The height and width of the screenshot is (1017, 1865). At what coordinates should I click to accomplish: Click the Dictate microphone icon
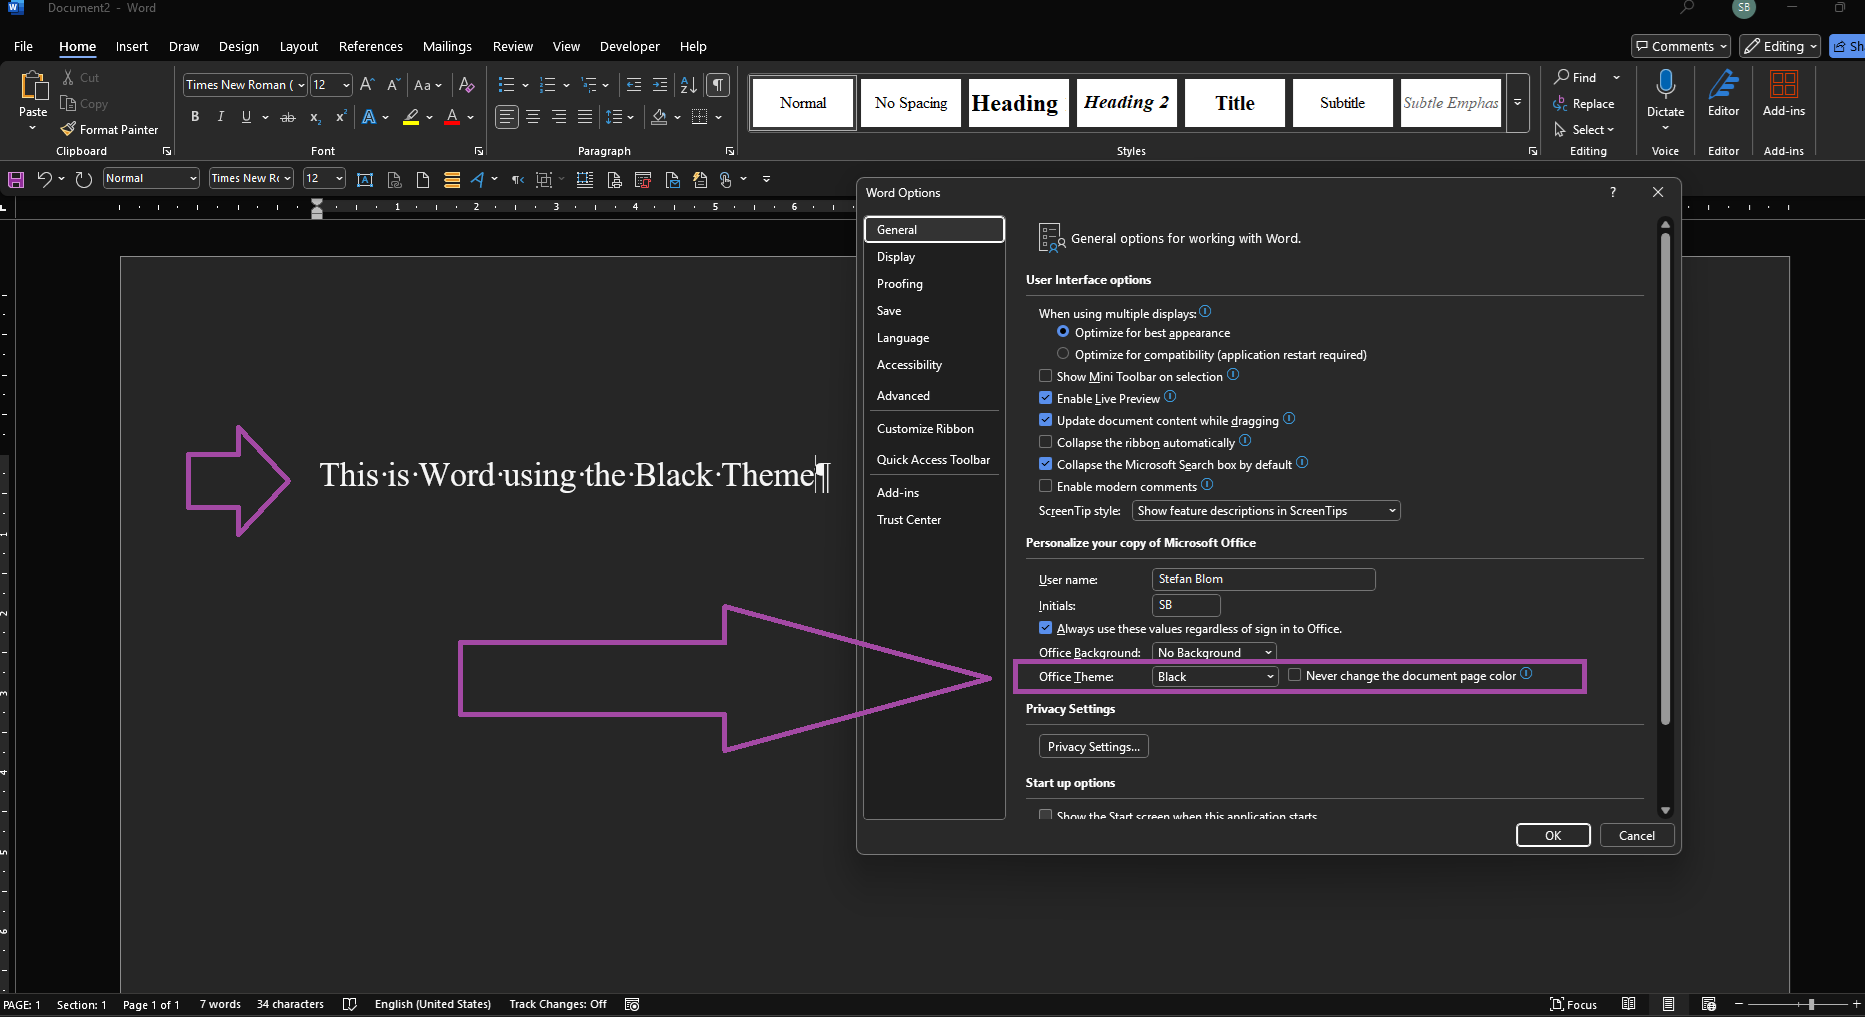(x=1665, y=84)
